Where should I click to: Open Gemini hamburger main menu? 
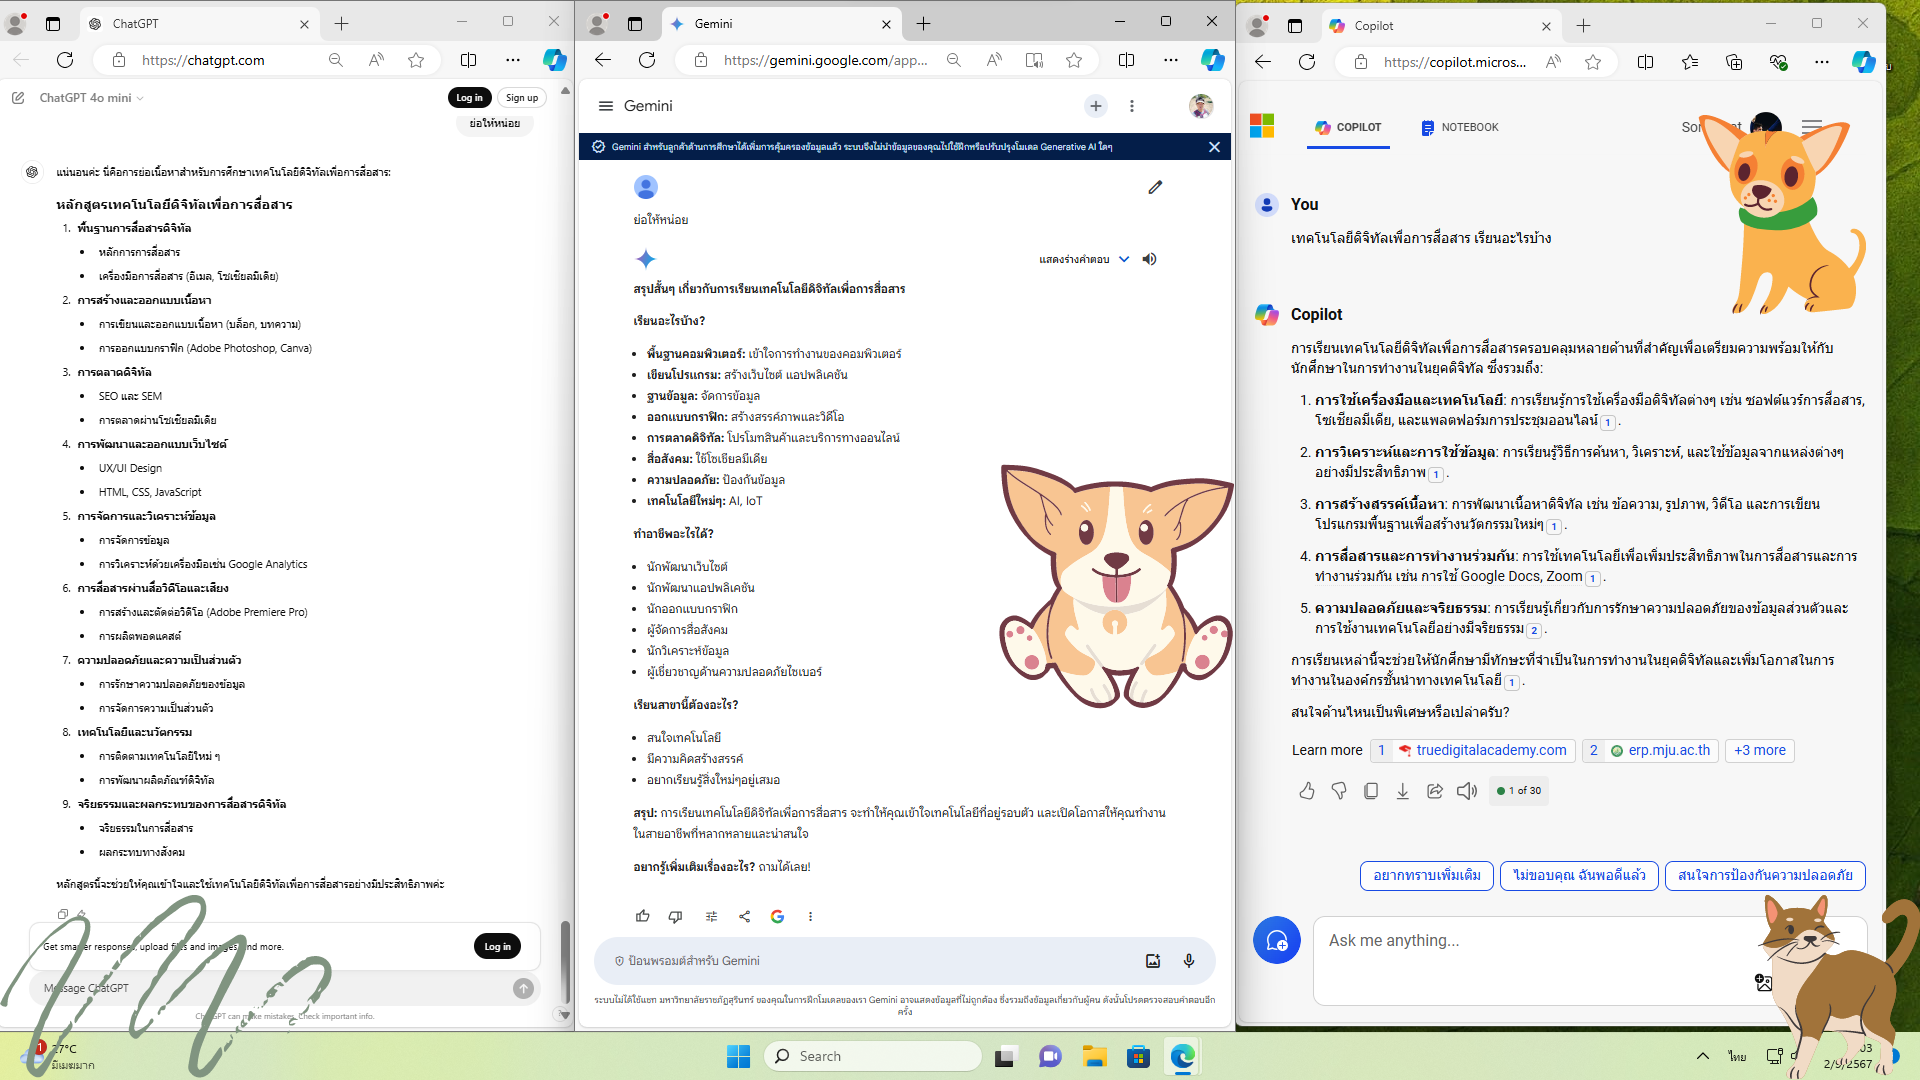(x=605, y=106)
